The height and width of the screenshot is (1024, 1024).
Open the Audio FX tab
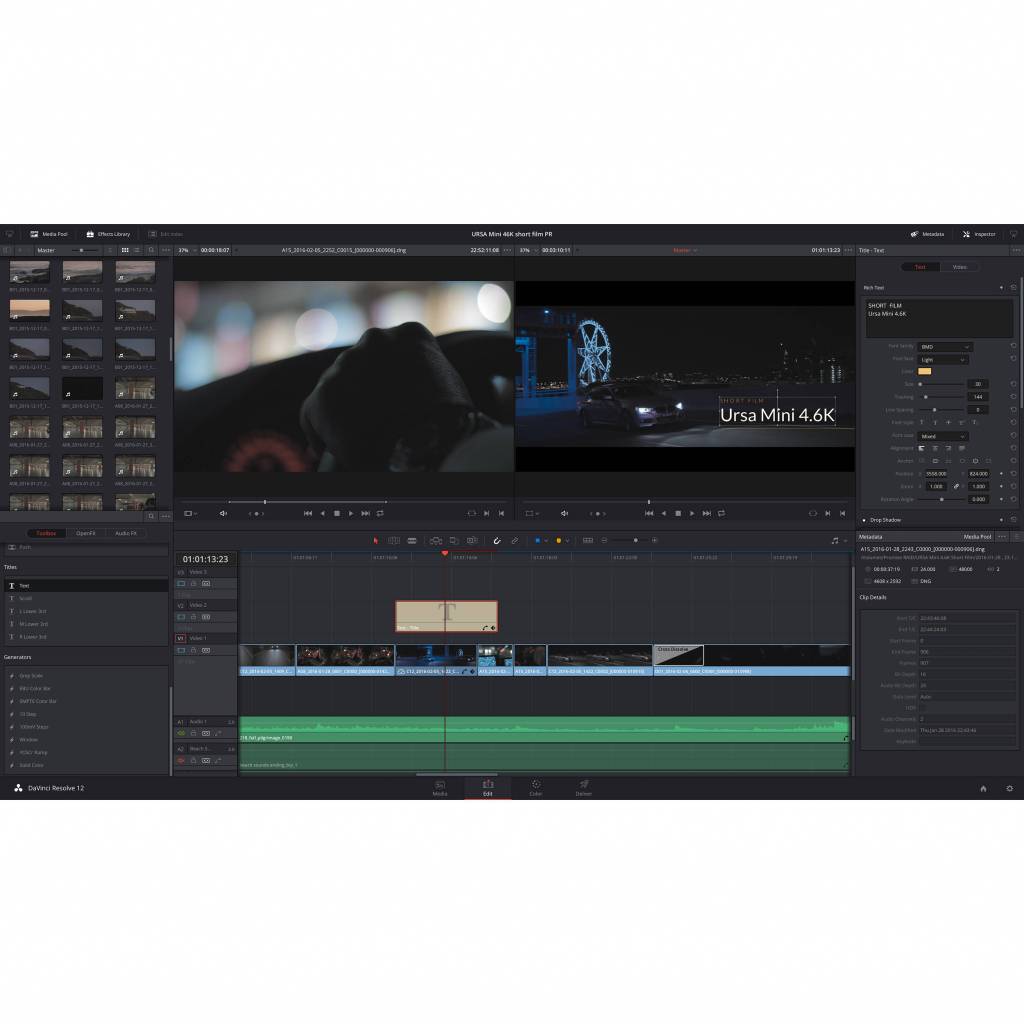pyautogui.click(x=126, y=534)
